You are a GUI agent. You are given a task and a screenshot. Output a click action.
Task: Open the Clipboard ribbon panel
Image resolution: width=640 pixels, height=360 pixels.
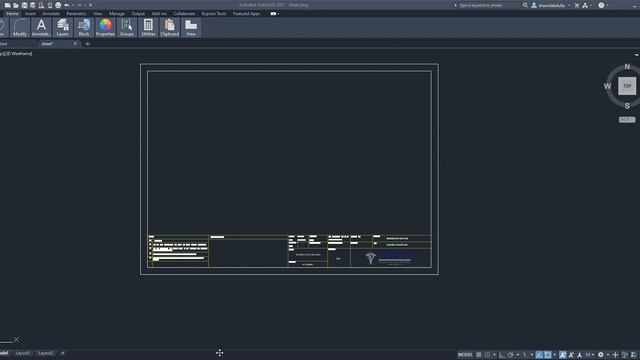pos(169,28)
